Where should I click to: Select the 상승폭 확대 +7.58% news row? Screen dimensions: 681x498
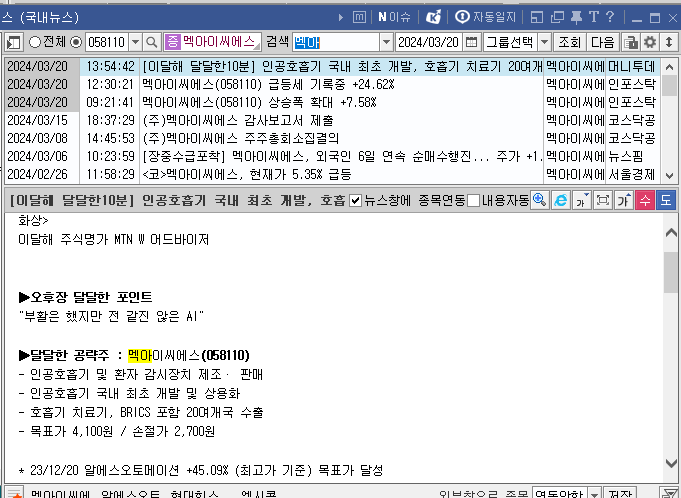332,102
